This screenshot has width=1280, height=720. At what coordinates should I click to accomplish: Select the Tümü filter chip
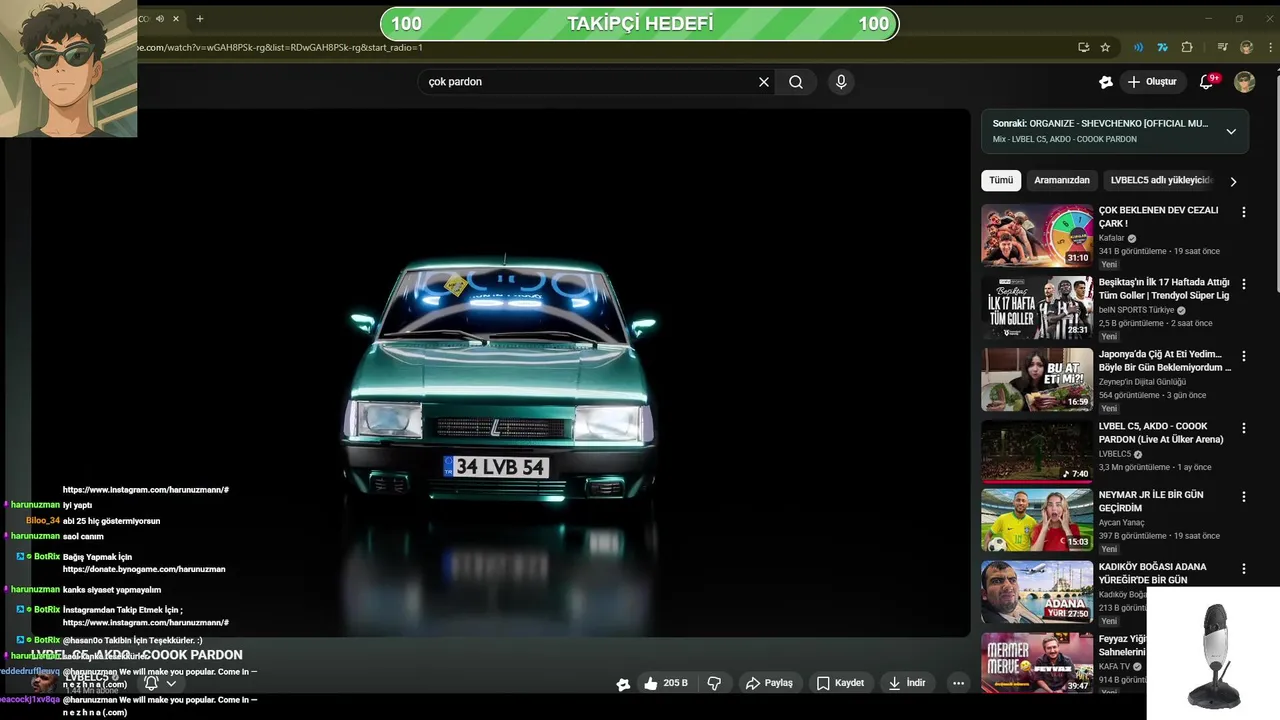click(x=1001, y=180)
